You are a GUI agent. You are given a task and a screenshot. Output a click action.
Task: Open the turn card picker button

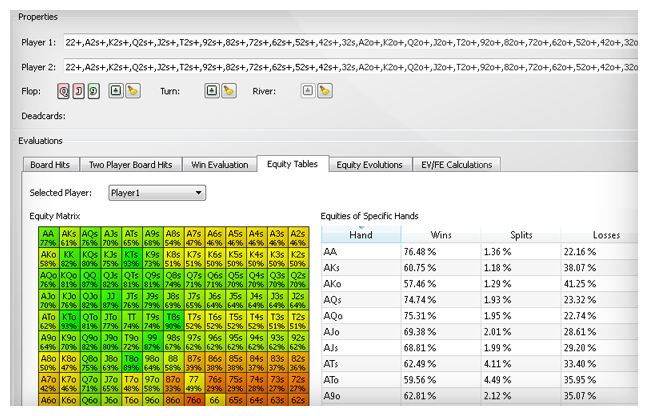click(212, 90)
